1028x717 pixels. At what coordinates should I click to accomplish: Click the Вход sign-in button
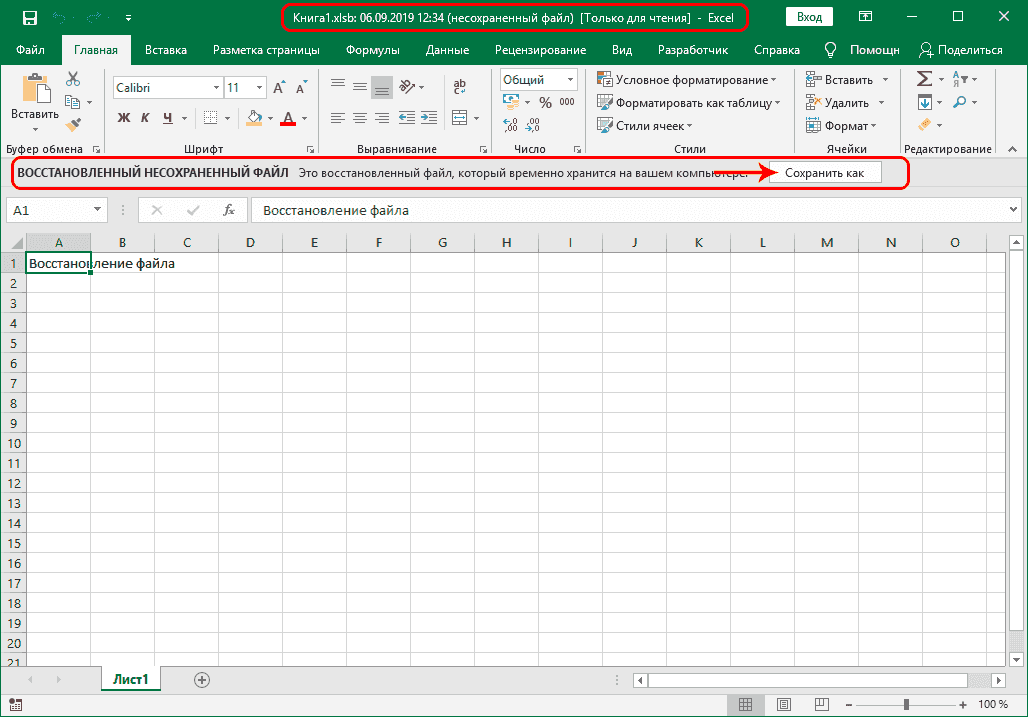pos(808,16)
